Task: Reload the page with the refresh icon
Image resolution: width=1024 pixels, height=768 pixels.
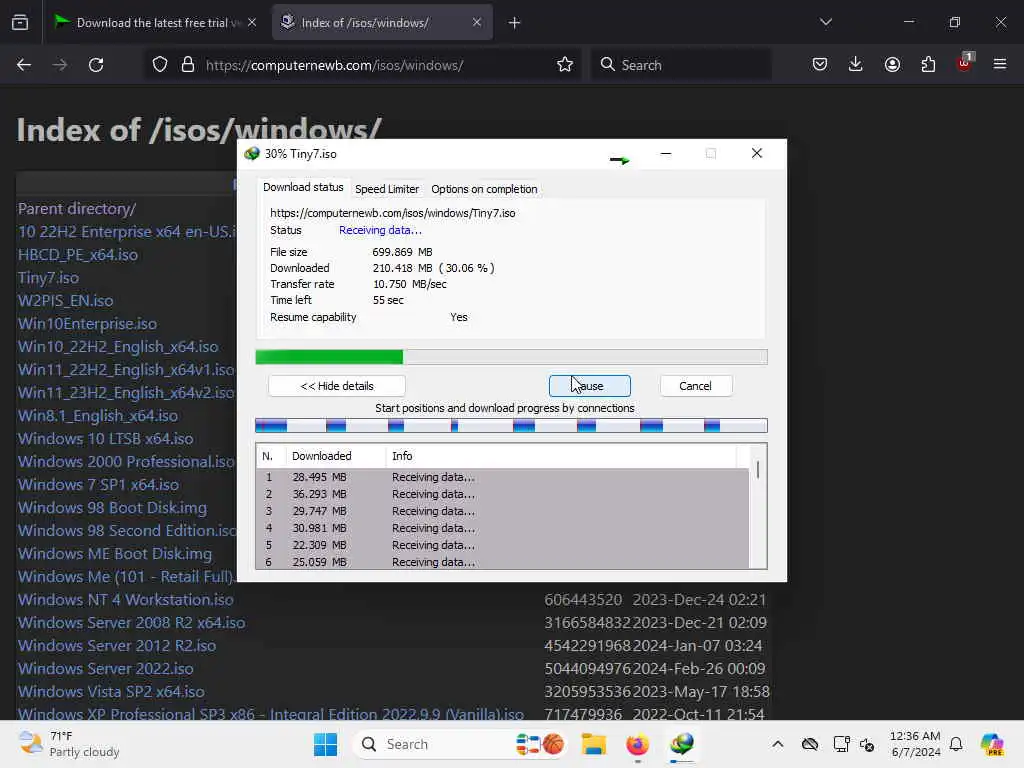Action: [96, 65]
